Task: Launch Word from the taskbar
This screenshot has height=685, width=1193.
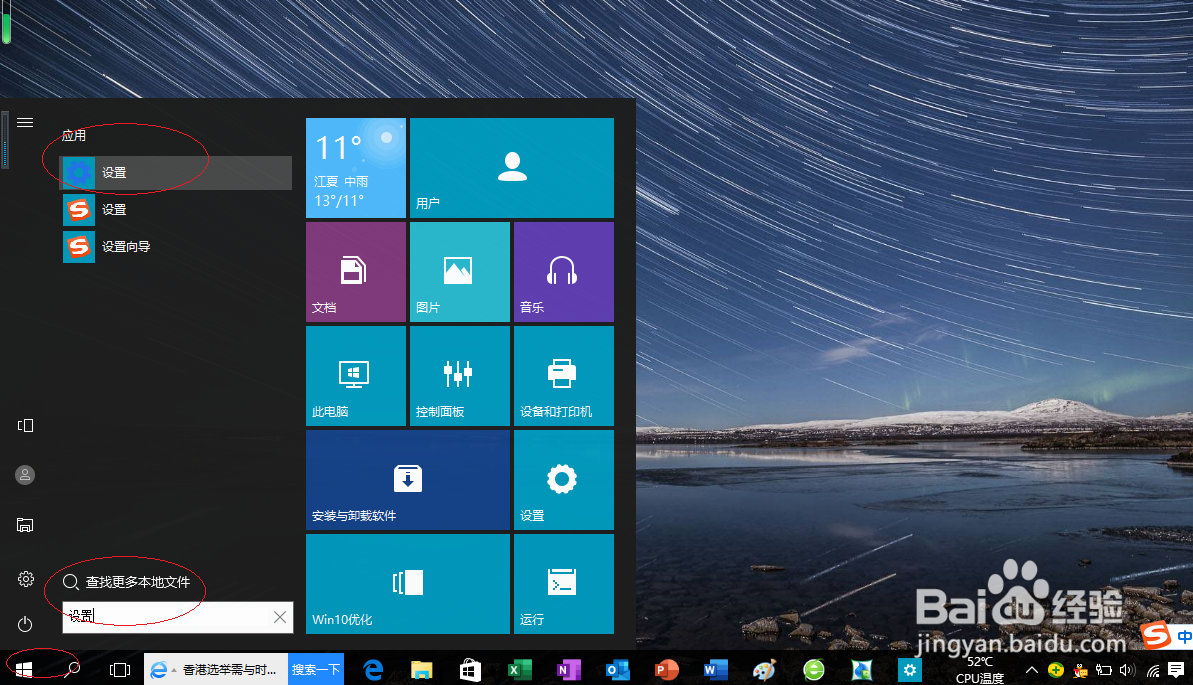Action: 715,670
